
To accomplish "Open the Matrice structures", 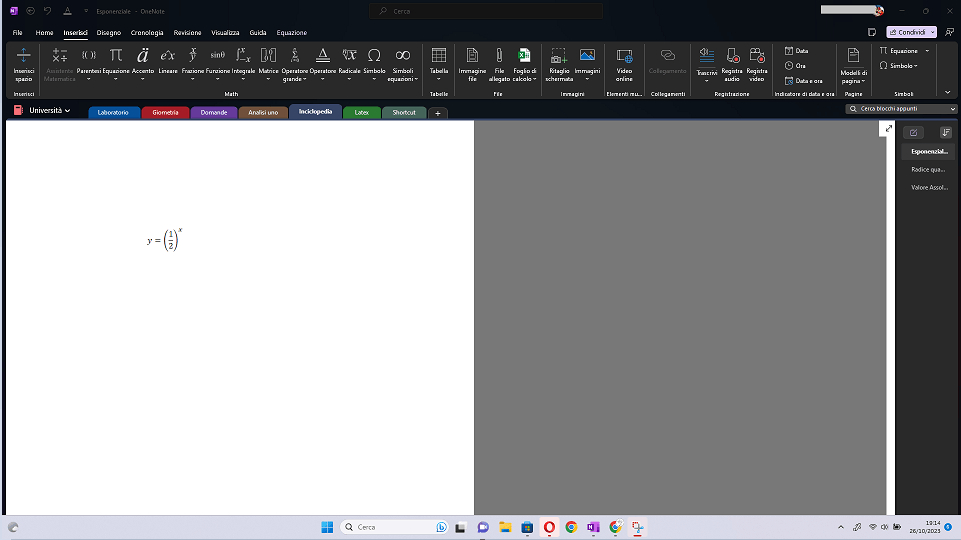I will tap(268, 64).
